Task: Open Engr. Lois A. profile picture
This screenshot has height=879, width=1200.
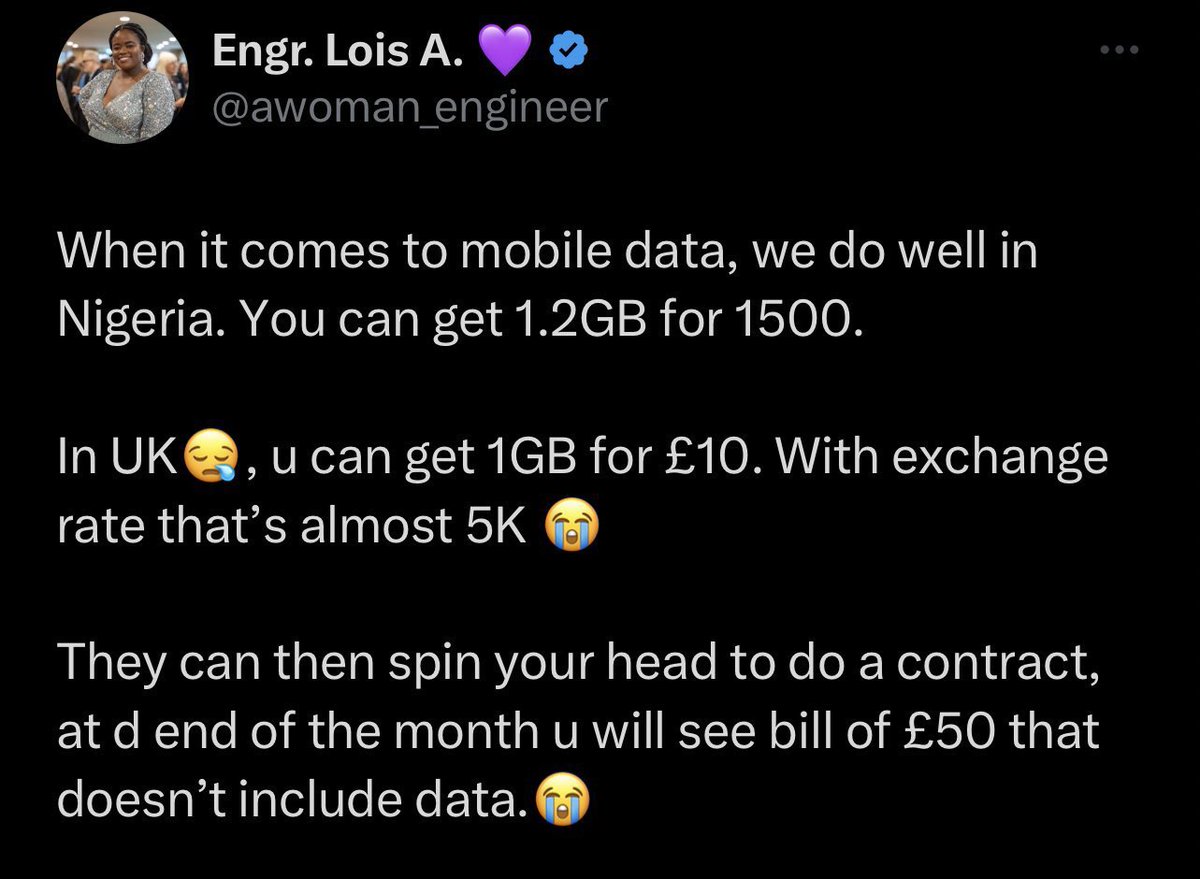Action: point(123,84)
